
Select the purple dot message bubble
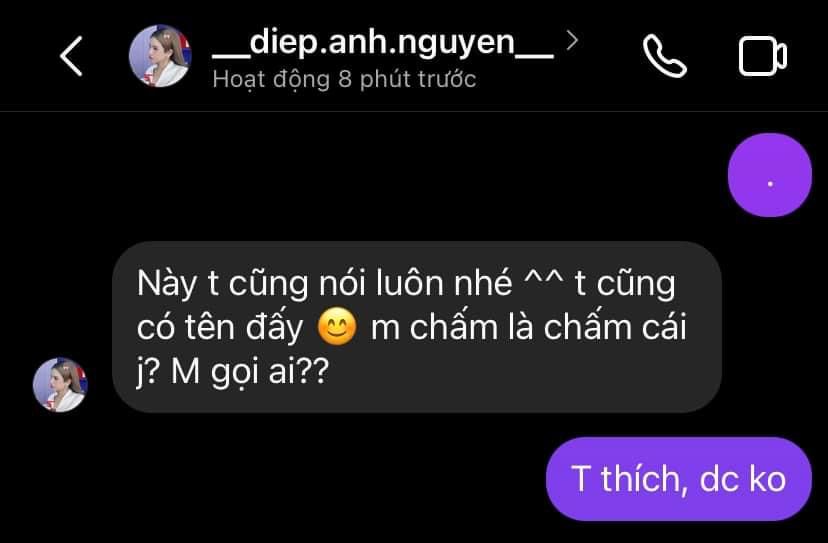pyautogui.click(x=769, y=175)
